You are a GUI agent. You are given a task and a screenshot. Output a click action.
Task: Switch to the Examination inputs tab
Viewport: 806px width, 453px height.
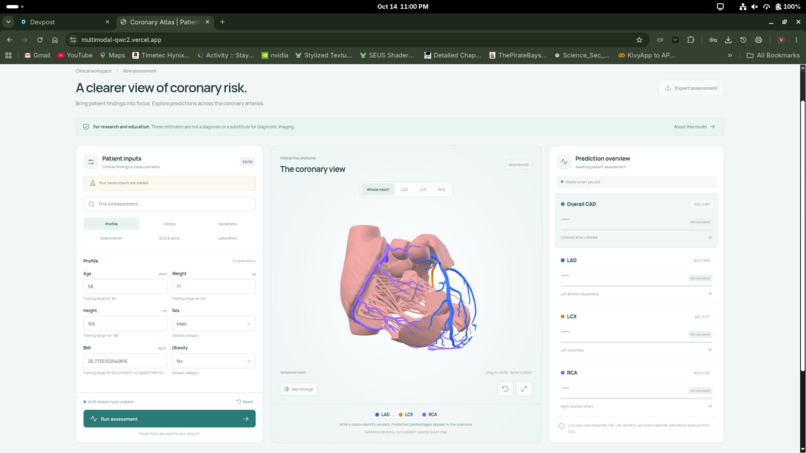(x=111, y=238)
